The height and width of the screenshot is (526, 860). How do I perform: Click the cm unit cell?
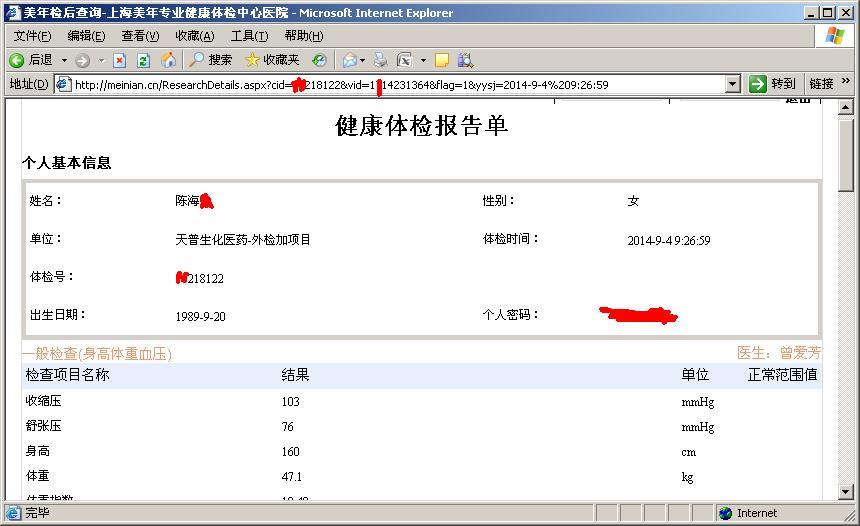pyautogui.click(x=688, y=453)
